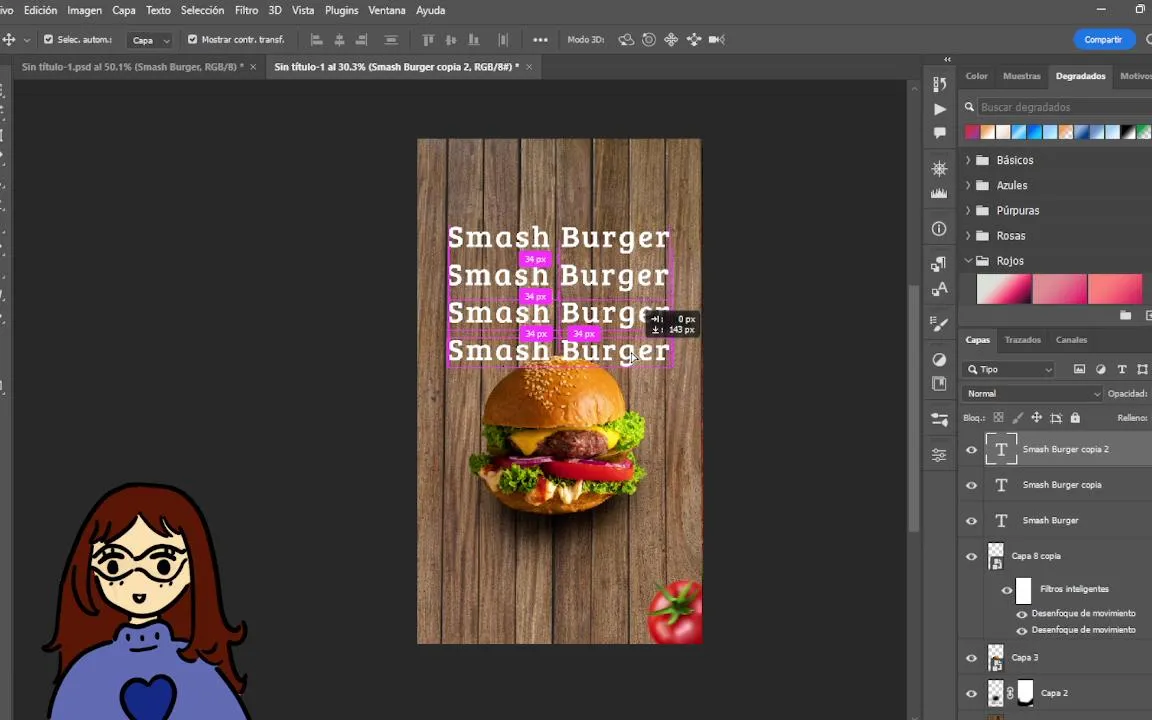Open the Character Styles panel icon
The width and height of the screenshot is (1152, 720).
pyautogui.click(x=939, y=289)
